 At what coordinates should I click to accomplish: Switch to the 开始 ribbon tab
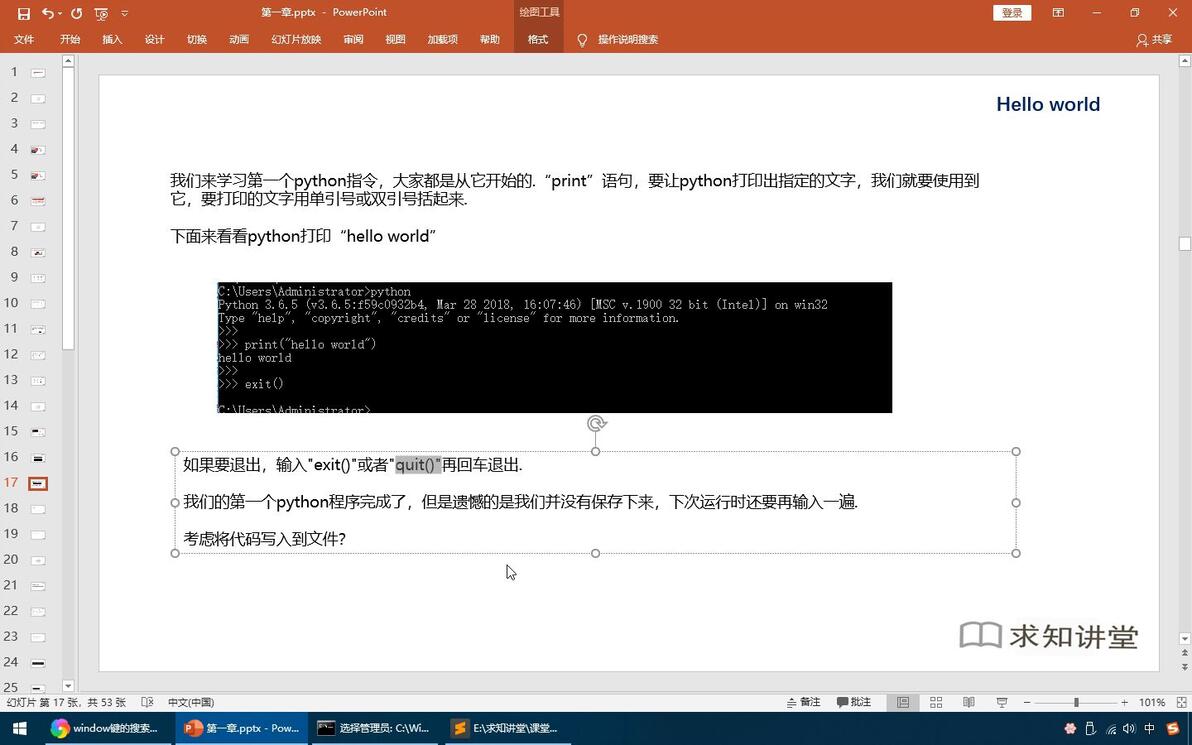(x=70, y=40)
